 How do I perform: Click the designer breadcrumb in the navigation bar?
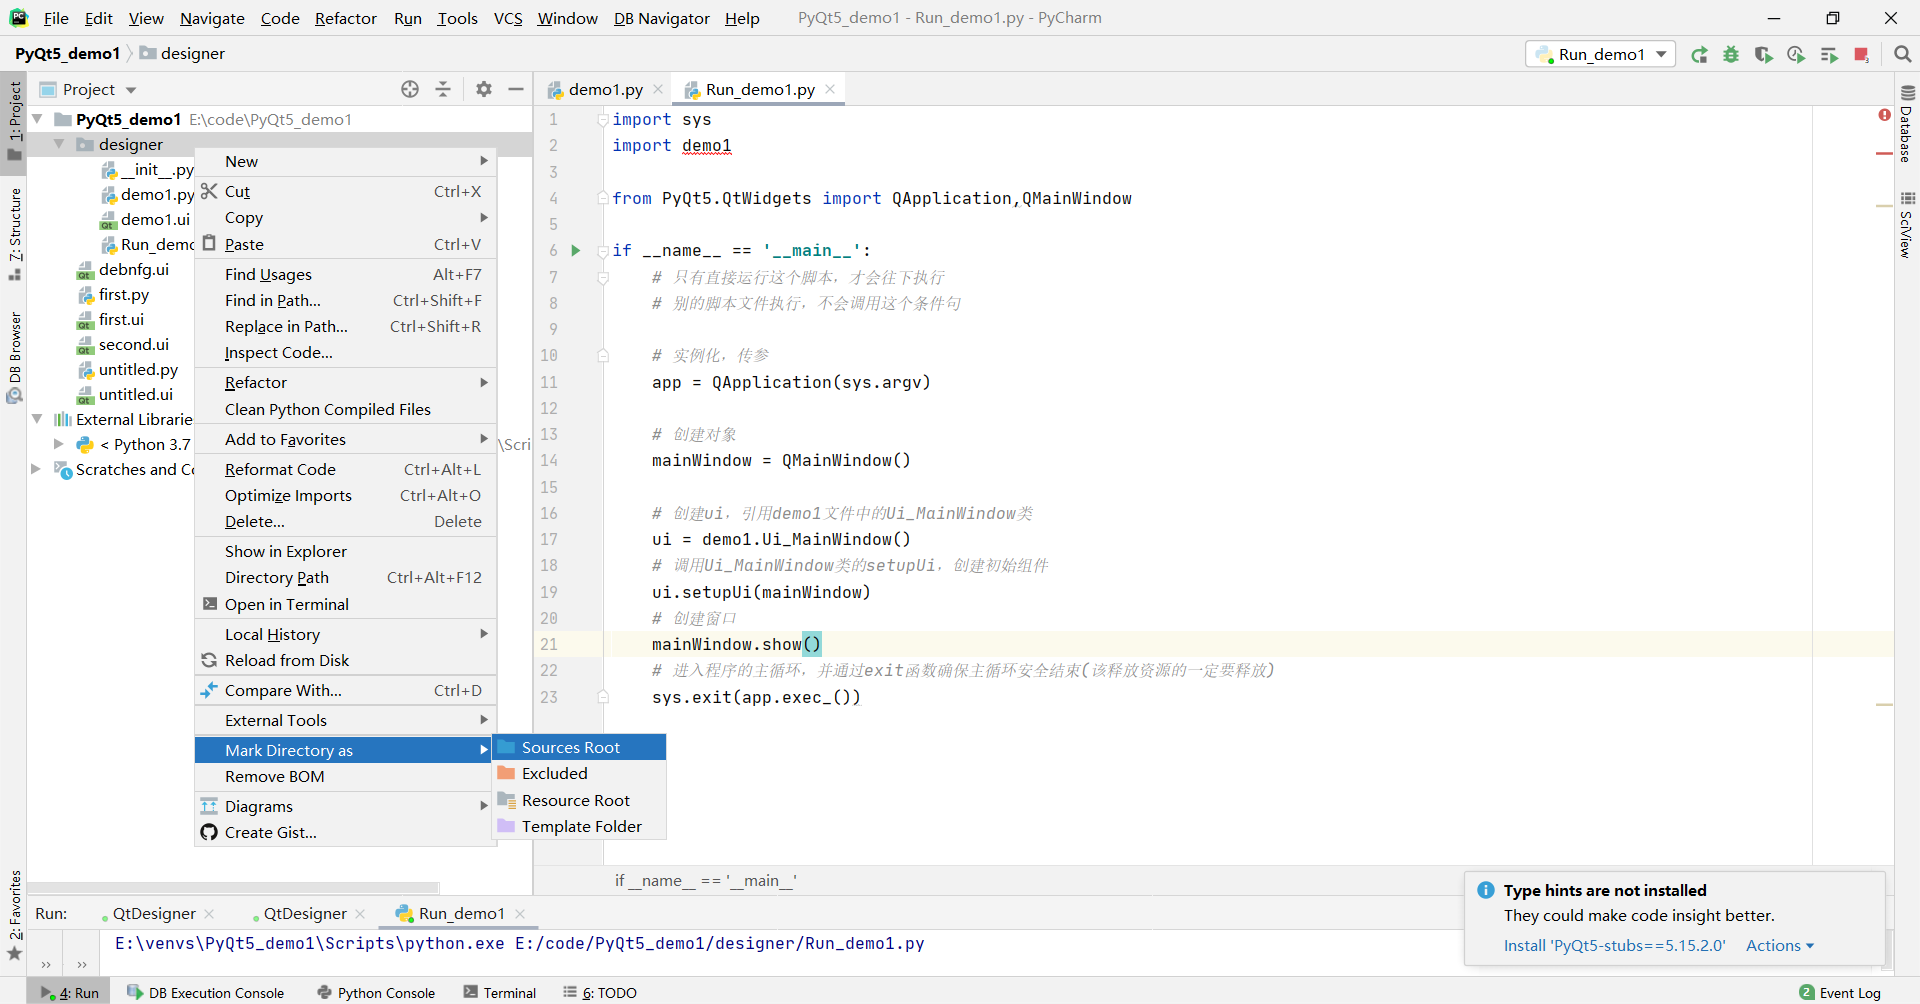182,53
